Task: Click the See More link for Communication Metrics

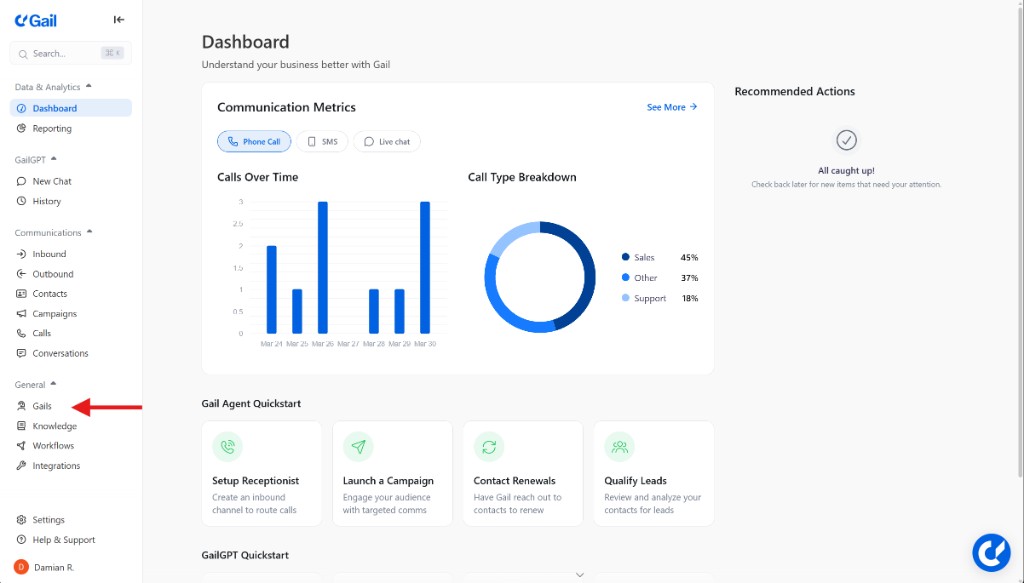Action: pos(670,107)
